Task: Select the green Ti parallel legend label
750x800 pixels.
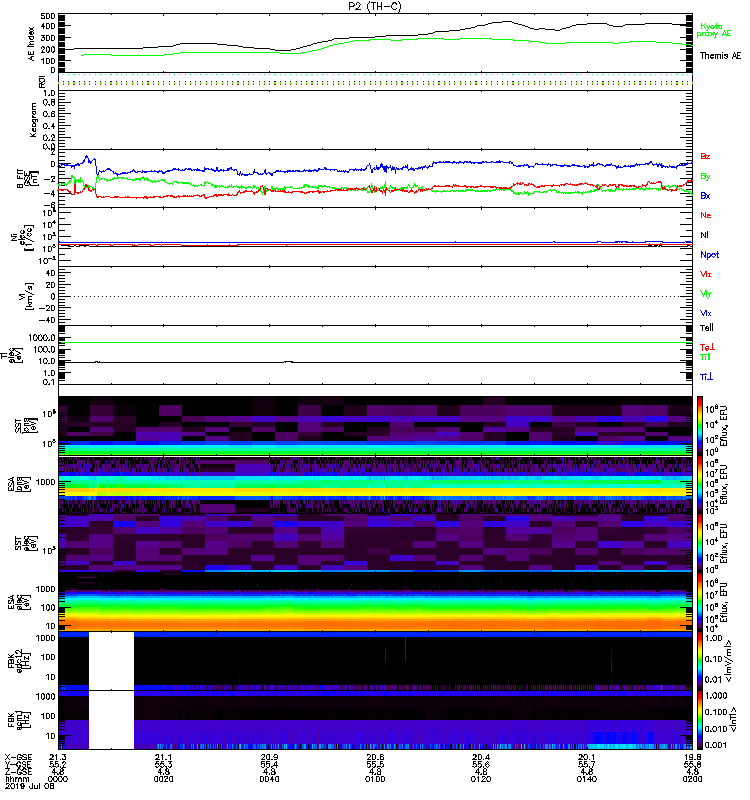Action: click(x=705, y=357)
